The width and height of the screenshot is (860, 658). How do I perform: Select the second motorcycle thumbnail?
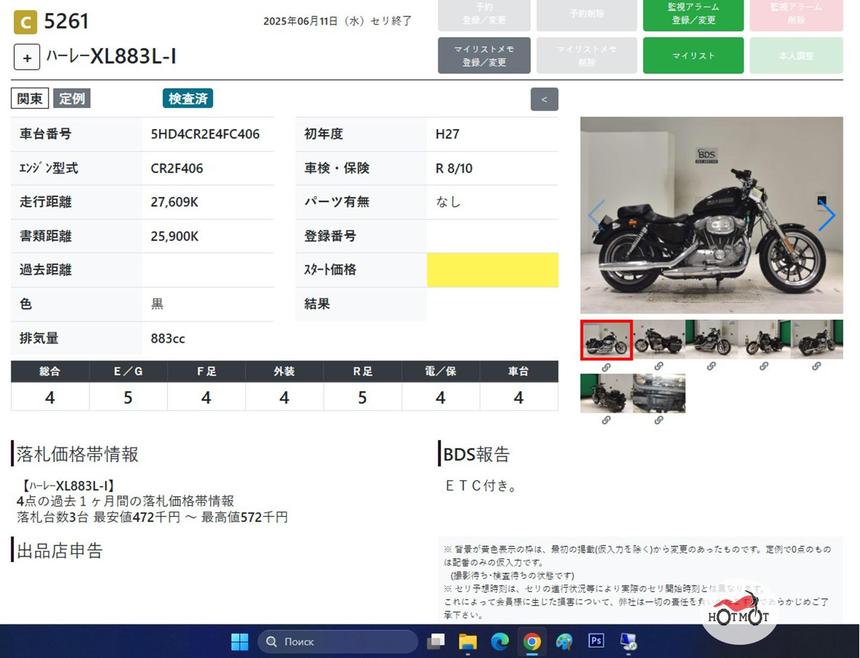click(659, 340)
